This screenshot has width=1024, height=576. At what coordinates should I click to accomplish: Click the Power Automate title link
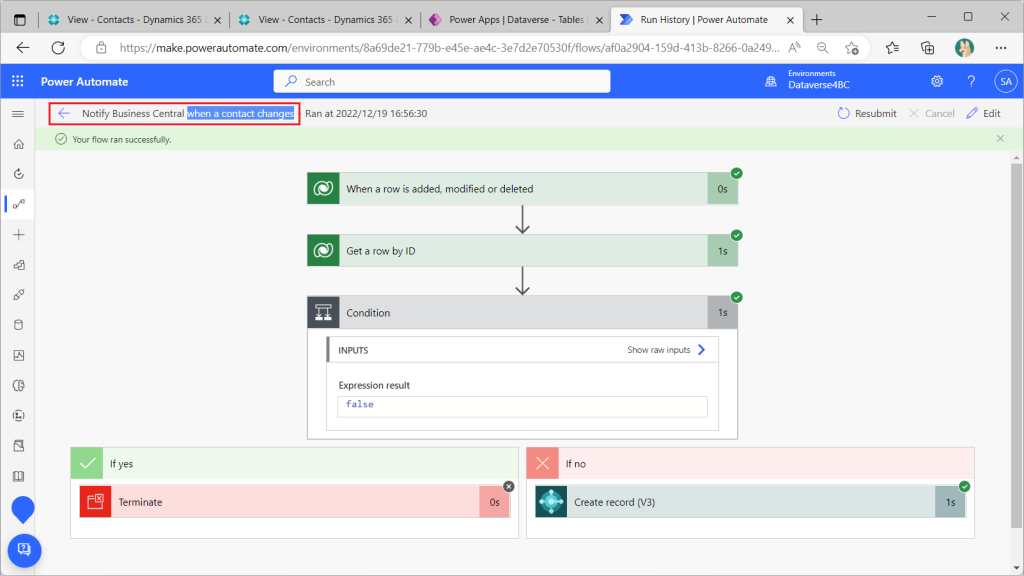coord(84,82)
